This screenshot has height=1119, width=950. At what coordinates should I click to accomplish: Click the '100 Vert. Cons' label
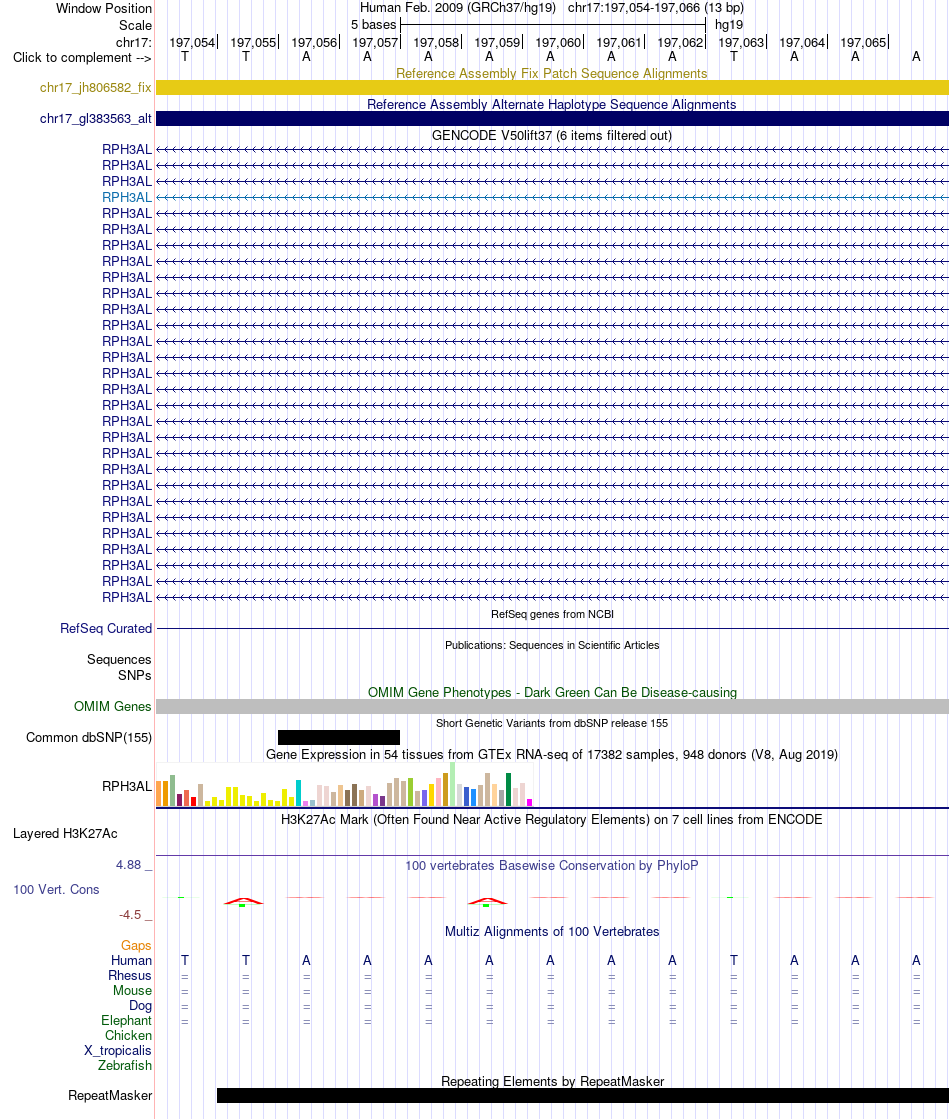coord(56,890)
